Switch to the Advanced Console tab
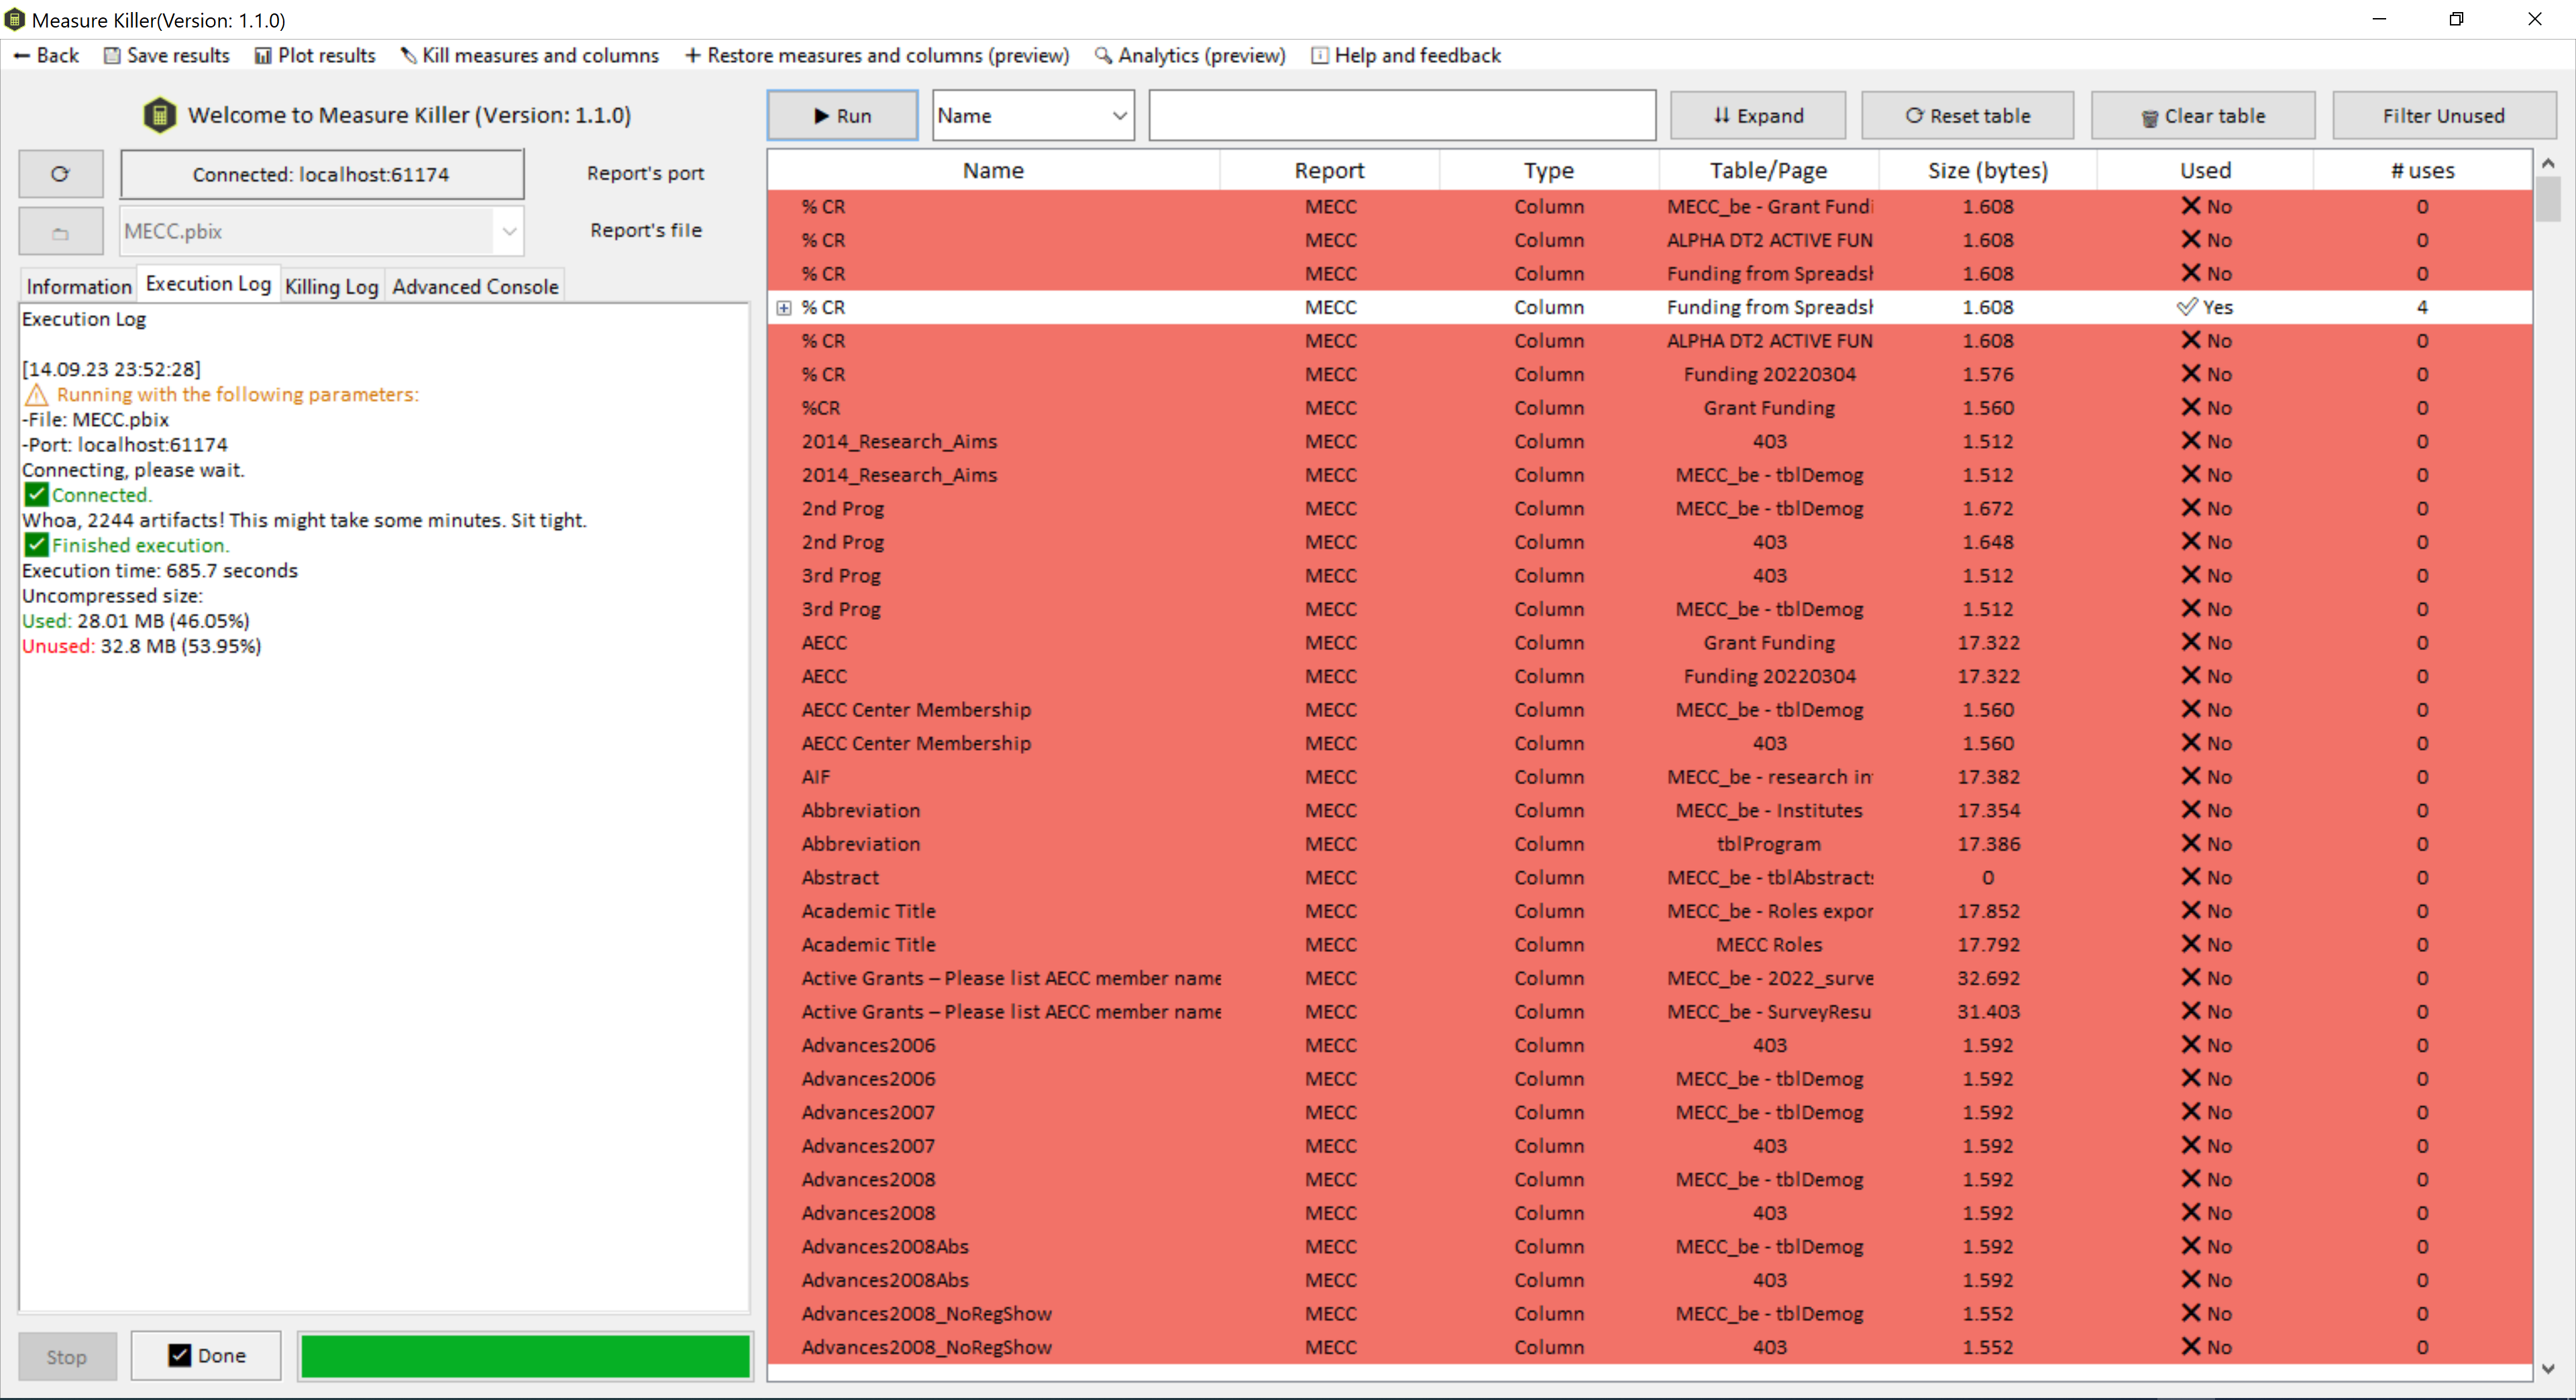Image resolution: width=2576 pixels, height=1400 pixels. click(475, 286)
